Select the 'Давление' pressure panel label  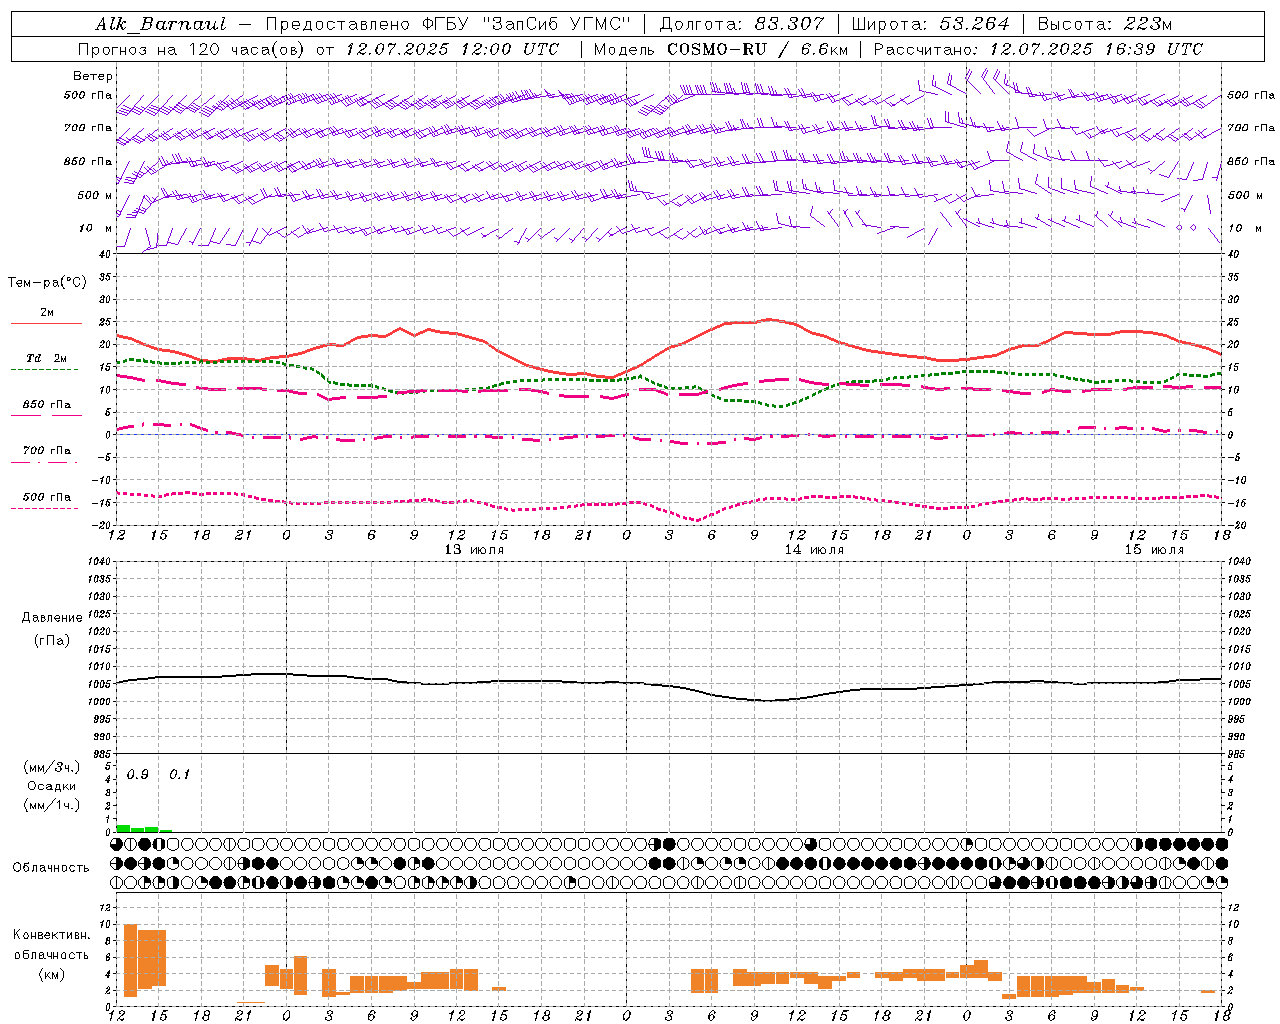(52, 618)
